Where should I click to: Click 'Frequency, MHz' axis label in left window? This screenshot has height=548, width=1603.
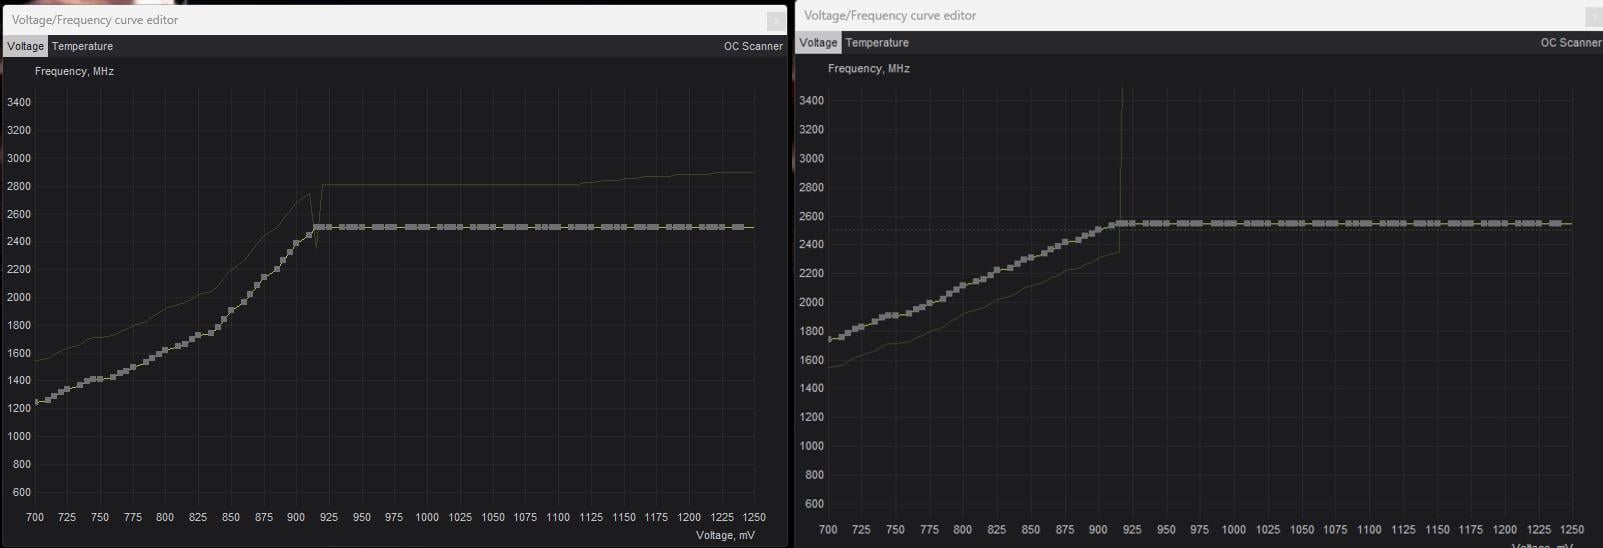74,71
